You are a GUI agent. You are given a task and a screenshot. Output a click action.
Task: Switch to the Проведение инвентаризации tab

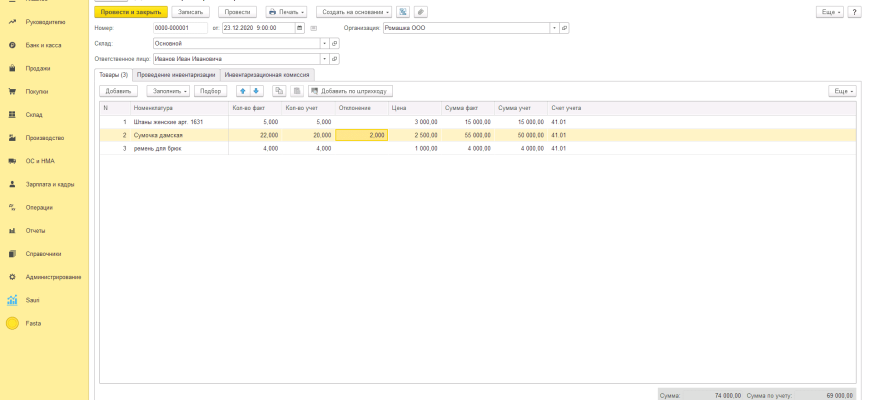176,75
